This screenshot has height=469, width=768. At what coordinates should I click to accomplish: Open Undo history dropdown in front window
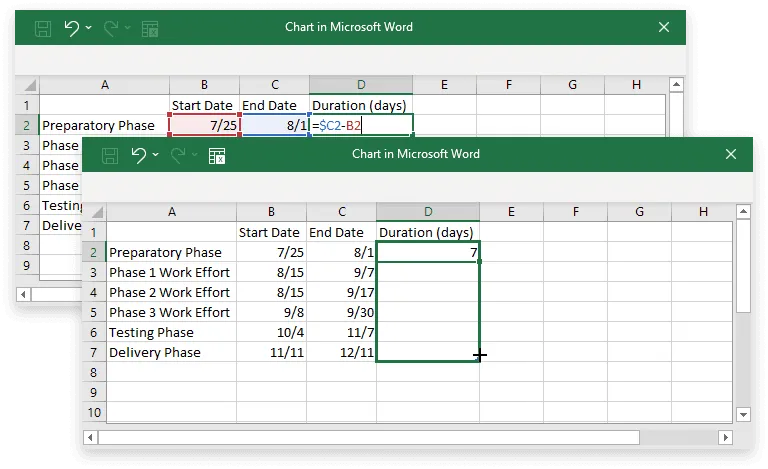tap(156, 155)
